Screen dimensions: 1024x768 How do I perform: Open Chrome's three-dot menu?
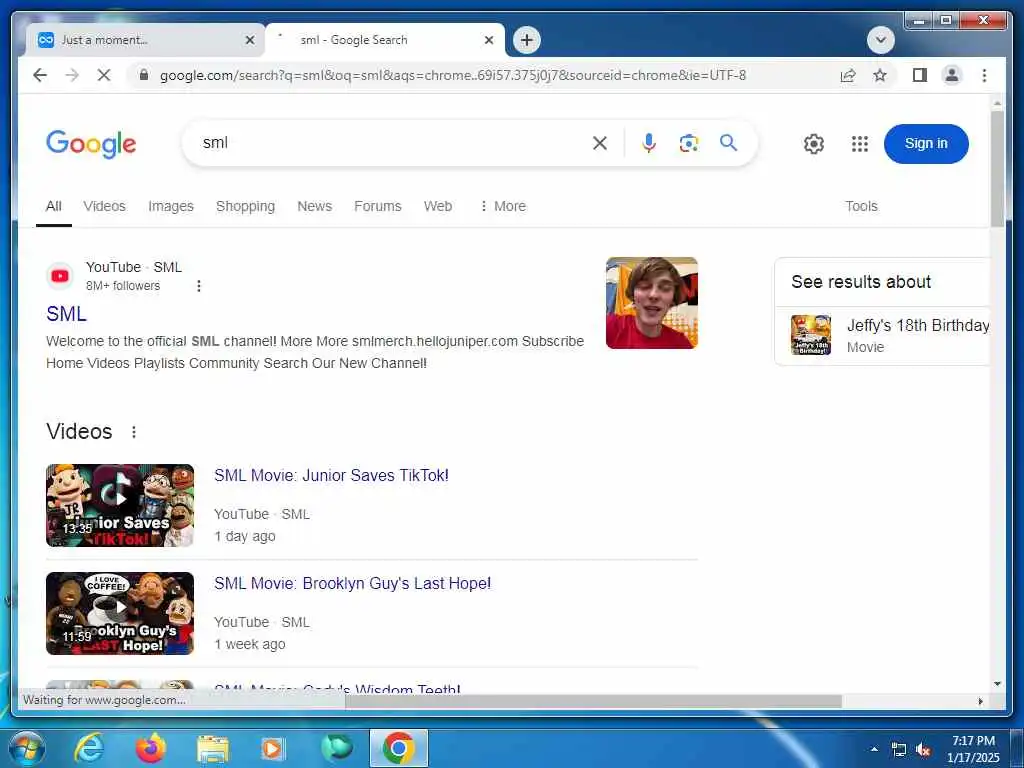984,75
